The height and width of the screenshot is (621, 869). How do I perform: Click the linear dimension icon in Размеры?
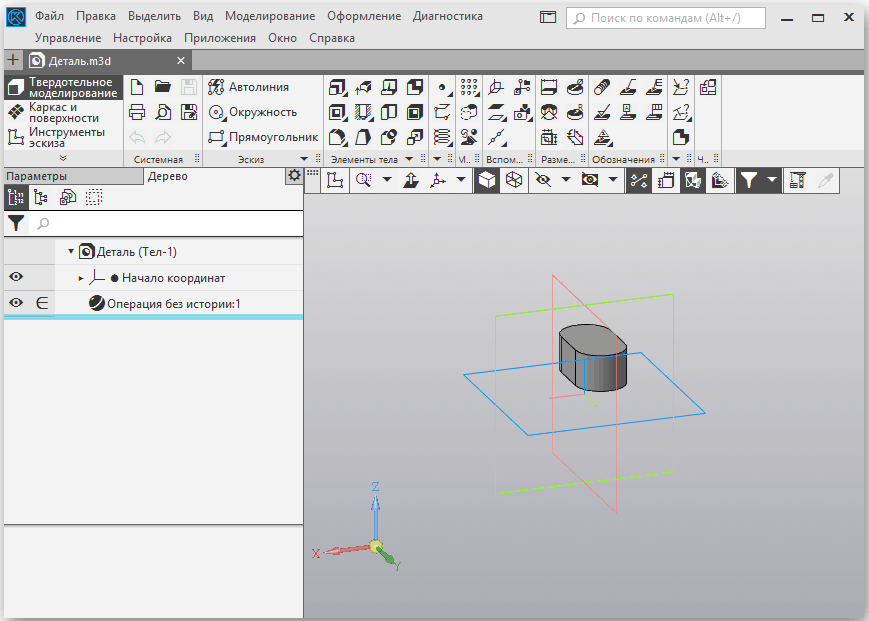click(549, 87)
